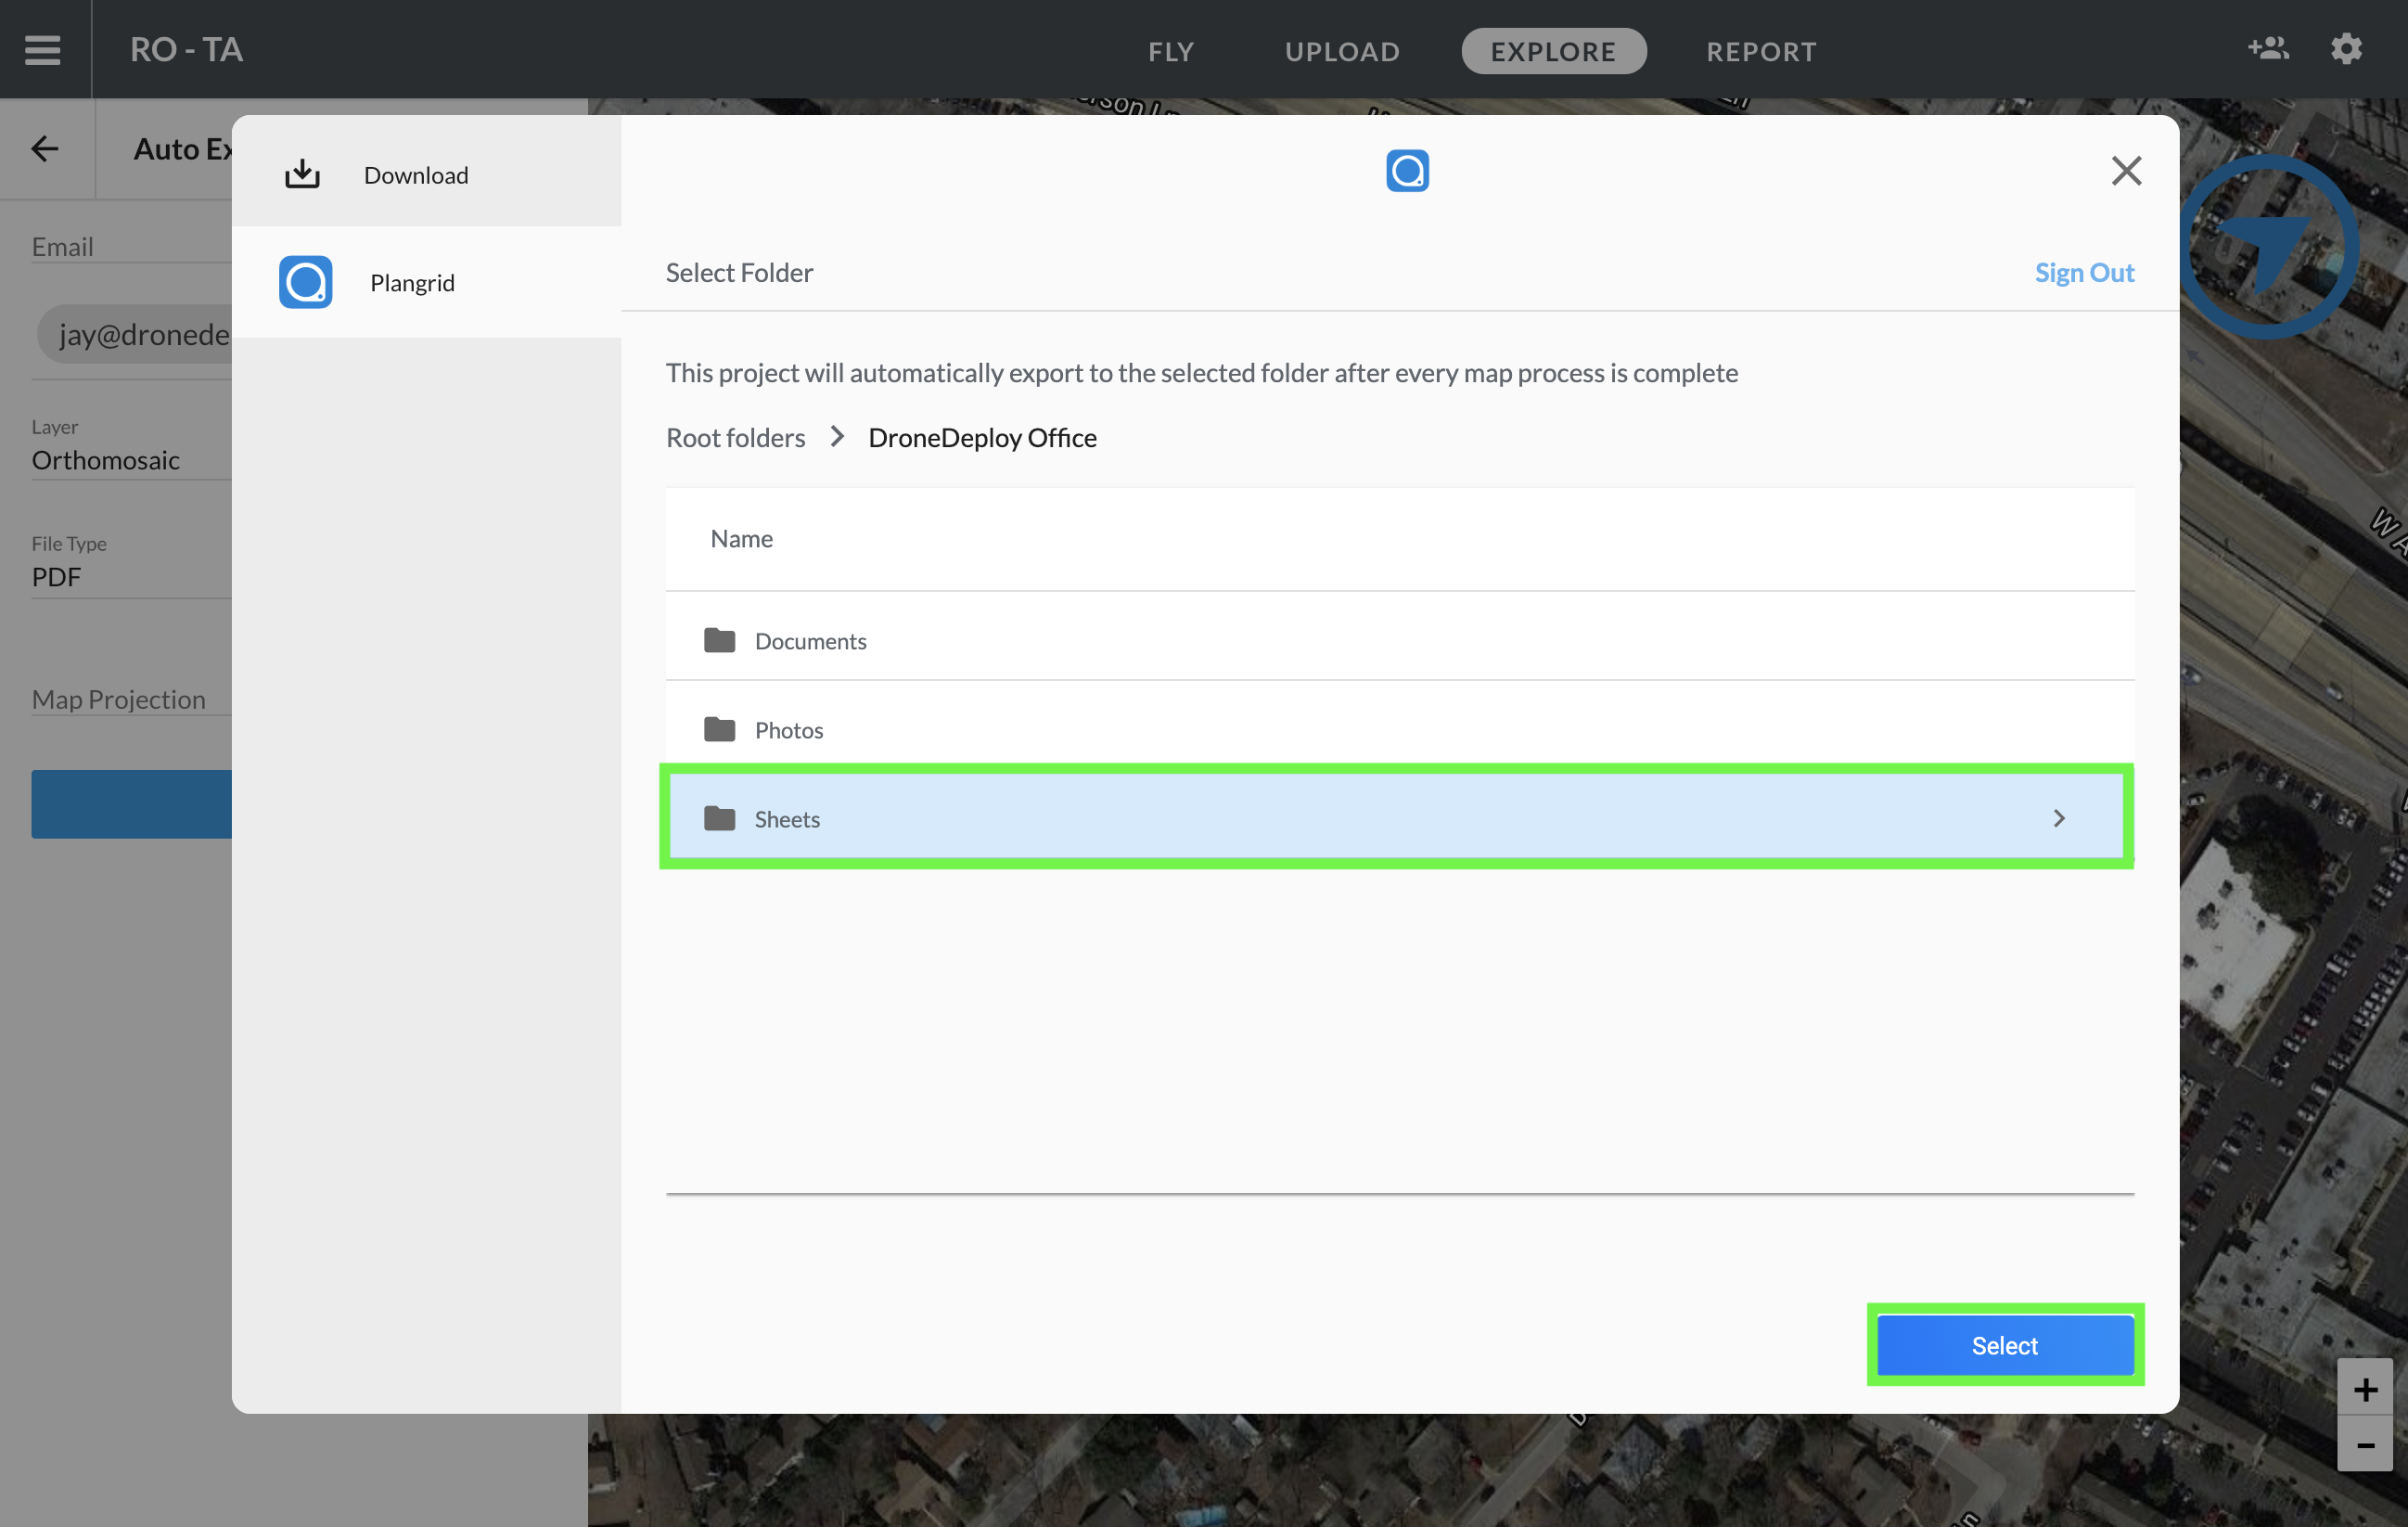Select the Plangrid logo in sidebar
Image resolution: width=2408 pixels, height=1527 pixels.
tap(305, 282)
